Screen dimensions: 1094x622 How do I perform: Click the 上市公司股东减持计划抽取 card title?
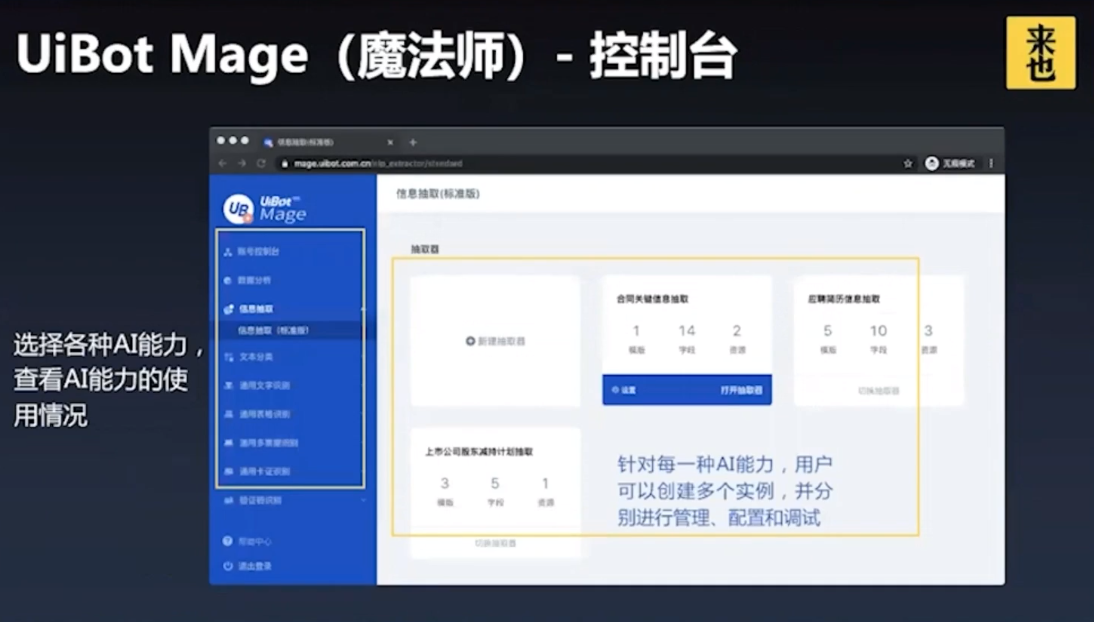pos(479,452)
